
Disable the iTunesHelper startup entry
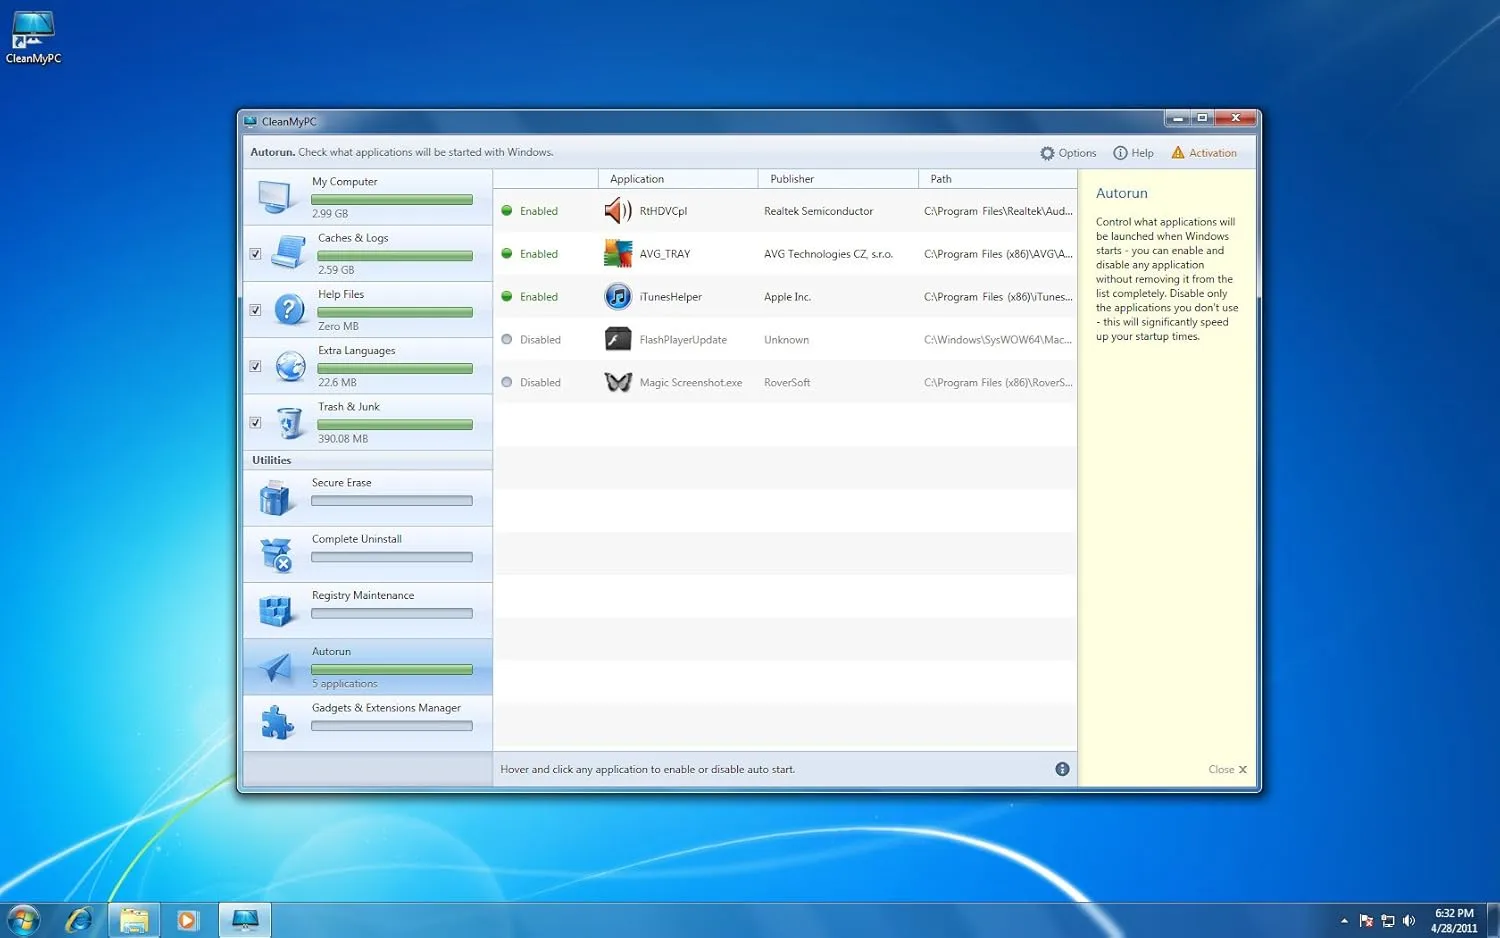pos(540,296)
